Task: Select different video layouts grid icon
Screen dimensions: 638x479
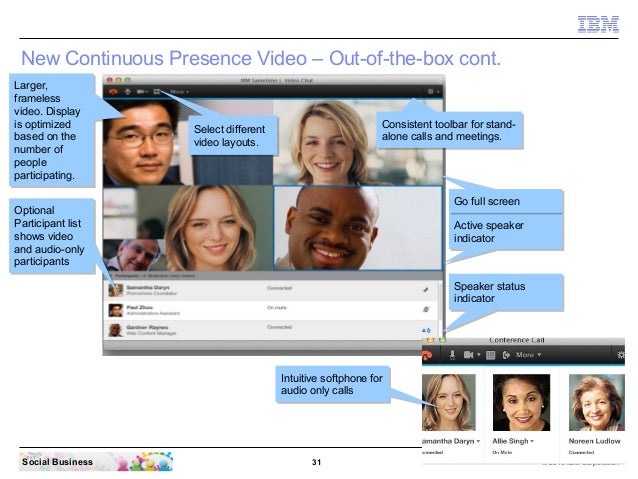Action: (157, 92)
